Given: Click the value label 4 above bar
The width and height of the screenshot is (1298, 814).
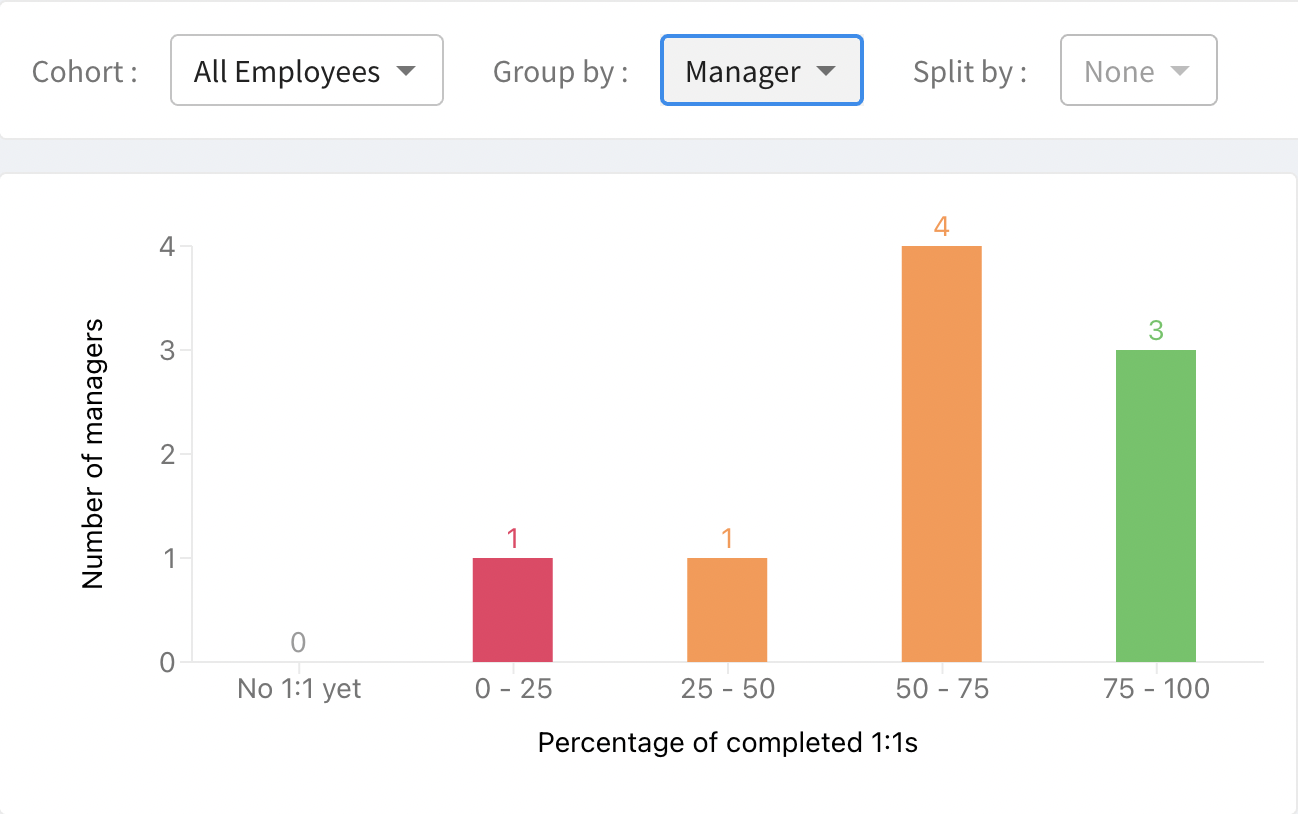Looking at the screenshot, I should point(941,227).
